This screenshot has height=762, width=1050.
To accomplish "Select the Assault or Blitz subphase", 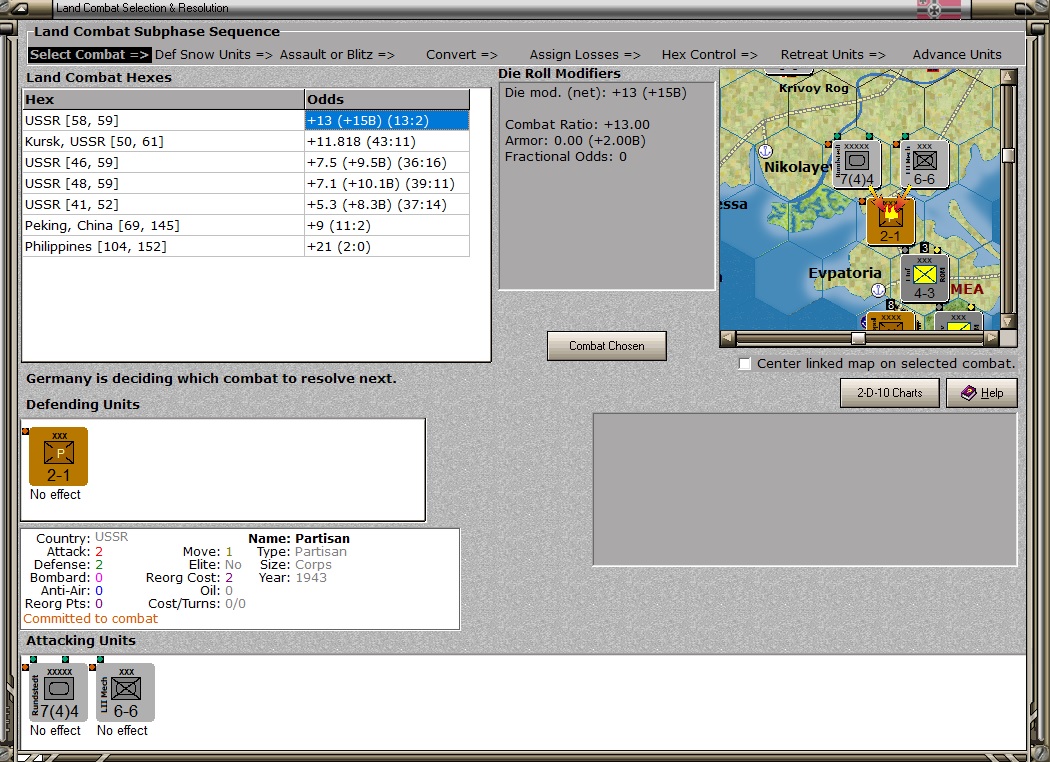I will coord(337,55).
